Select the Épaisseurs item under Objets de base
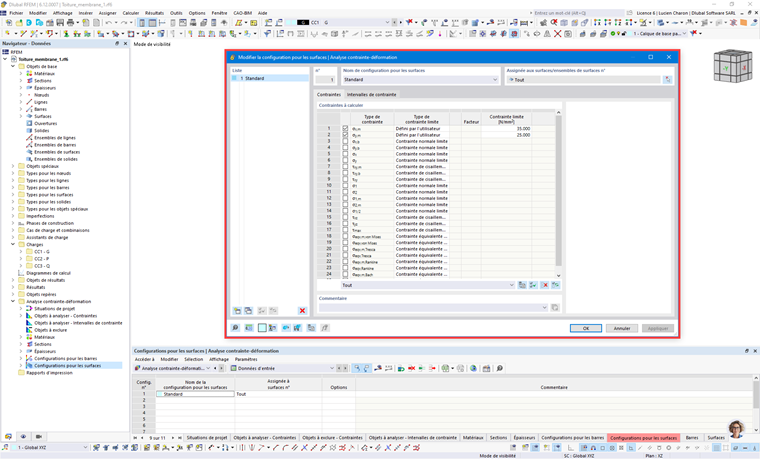This screenshot has width=760, height=459. (x=45, y=88)
